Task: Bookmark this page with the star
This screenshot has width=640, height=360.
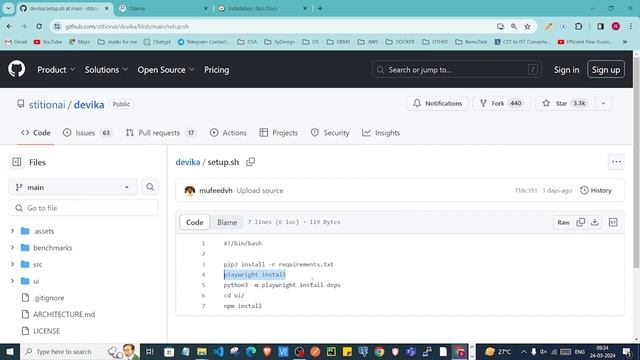Action: click(x=527, y=26)
